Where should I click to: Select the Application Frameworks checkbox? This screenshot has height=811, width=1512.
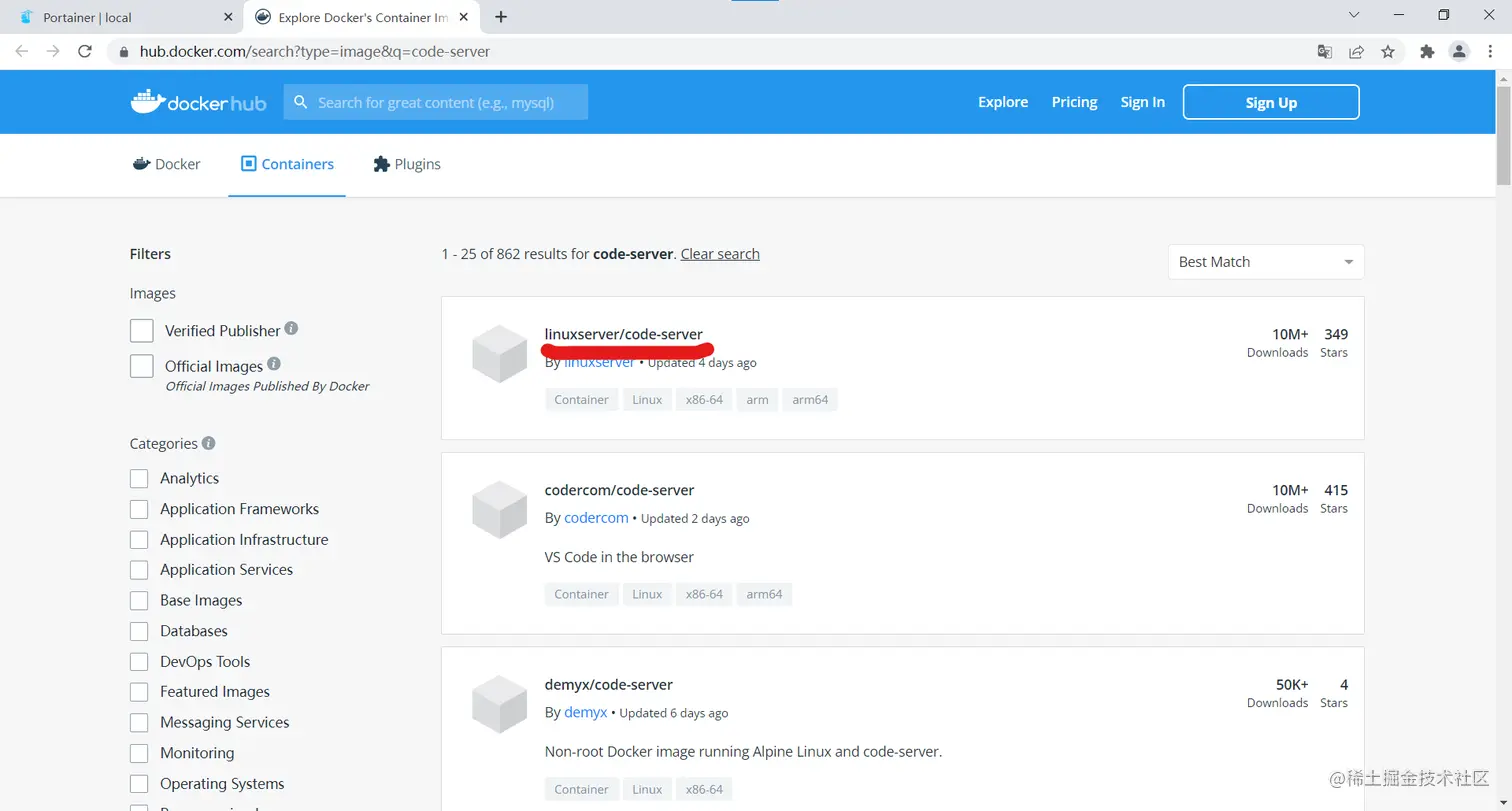(x=139, y=509)
